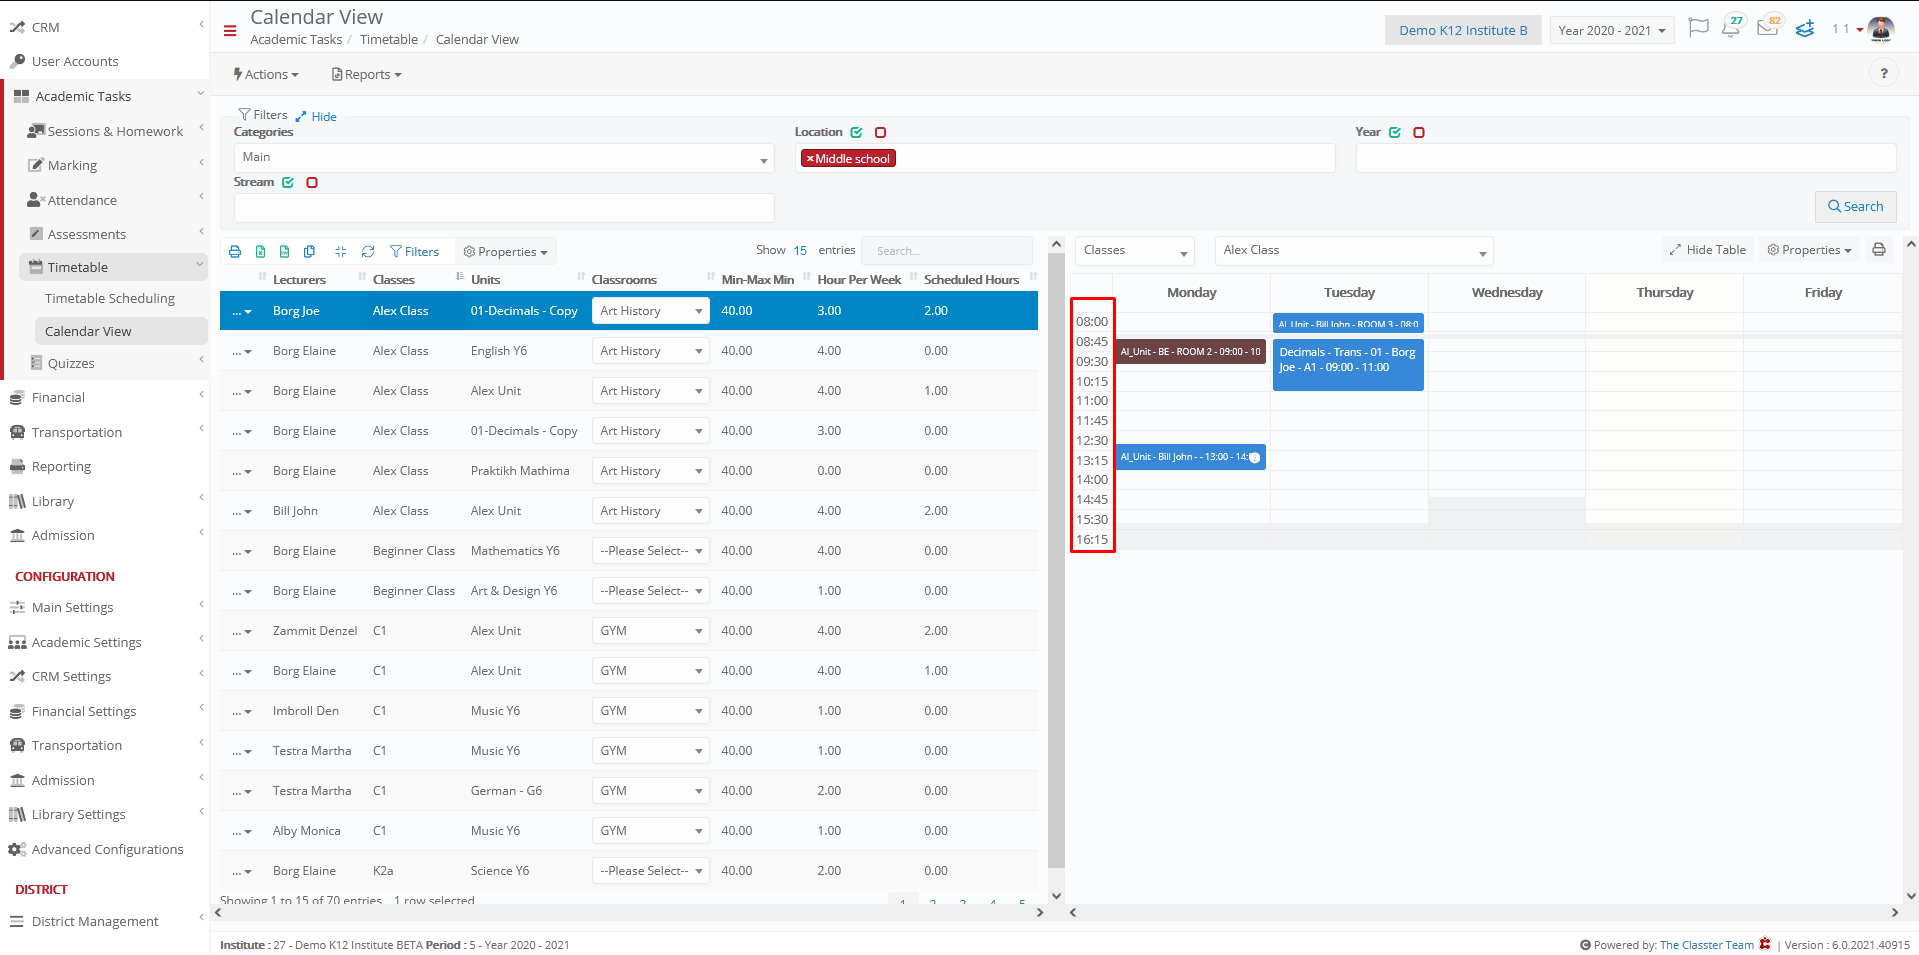
Task: Click the table Filters button
Action: click(x=414, y=252)
